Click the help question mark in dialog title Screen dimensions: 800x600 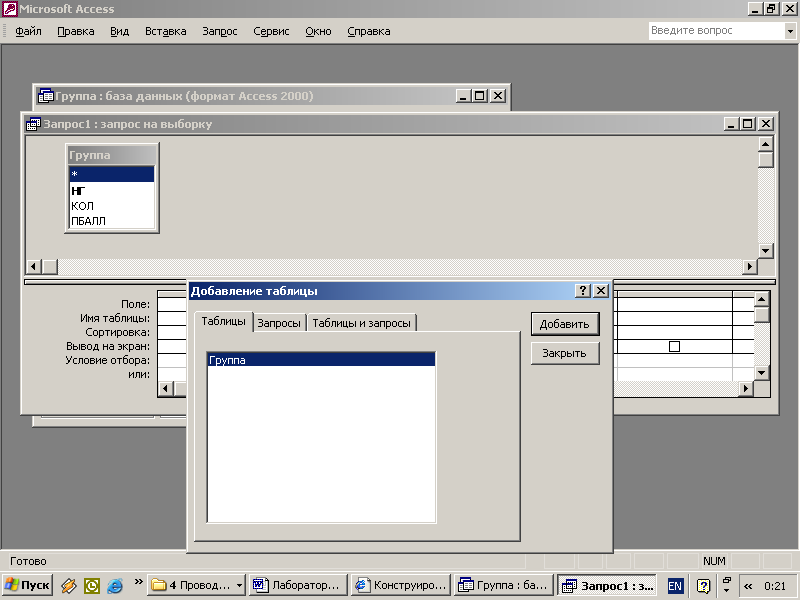pyautogui.click(x=583, y=291)
